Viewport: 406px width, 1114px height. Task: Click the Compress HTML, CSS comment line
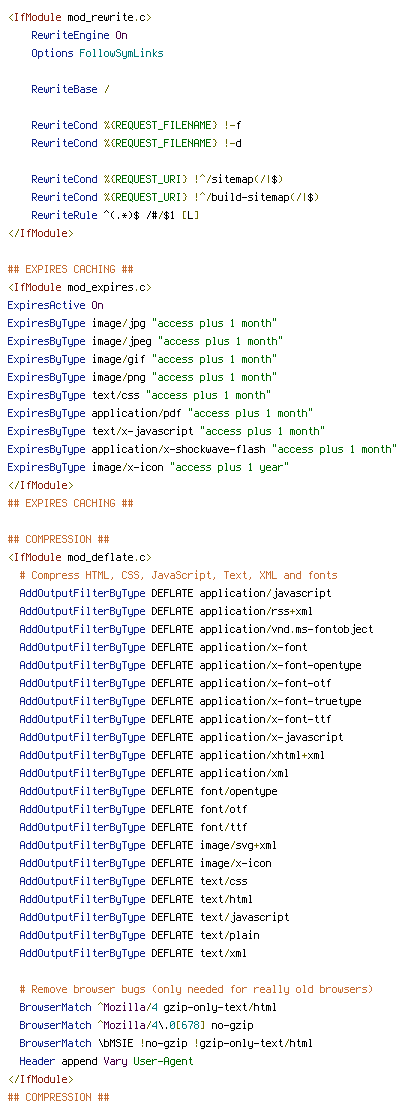pyautogui.click(x=178, y=575)
